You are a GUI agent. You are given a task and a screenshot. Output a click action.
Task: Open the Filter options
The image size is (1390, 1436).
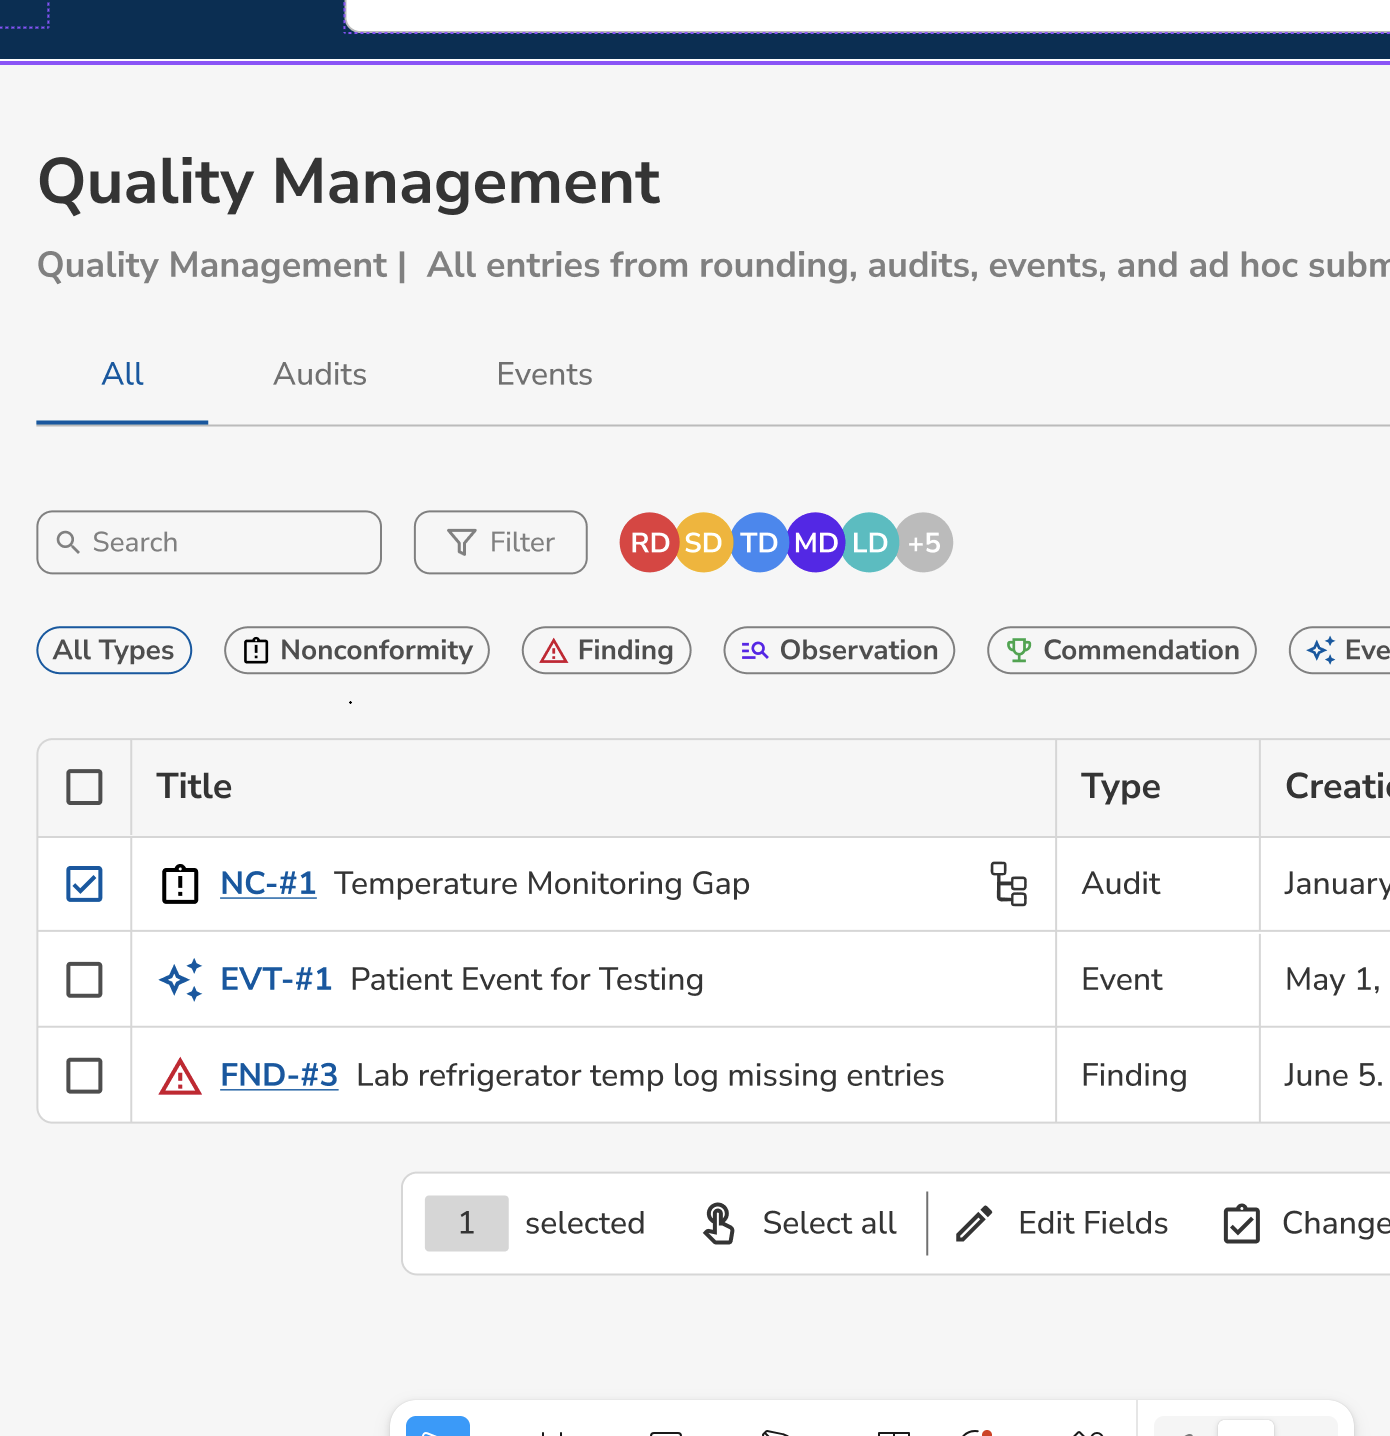coord(501,542)
